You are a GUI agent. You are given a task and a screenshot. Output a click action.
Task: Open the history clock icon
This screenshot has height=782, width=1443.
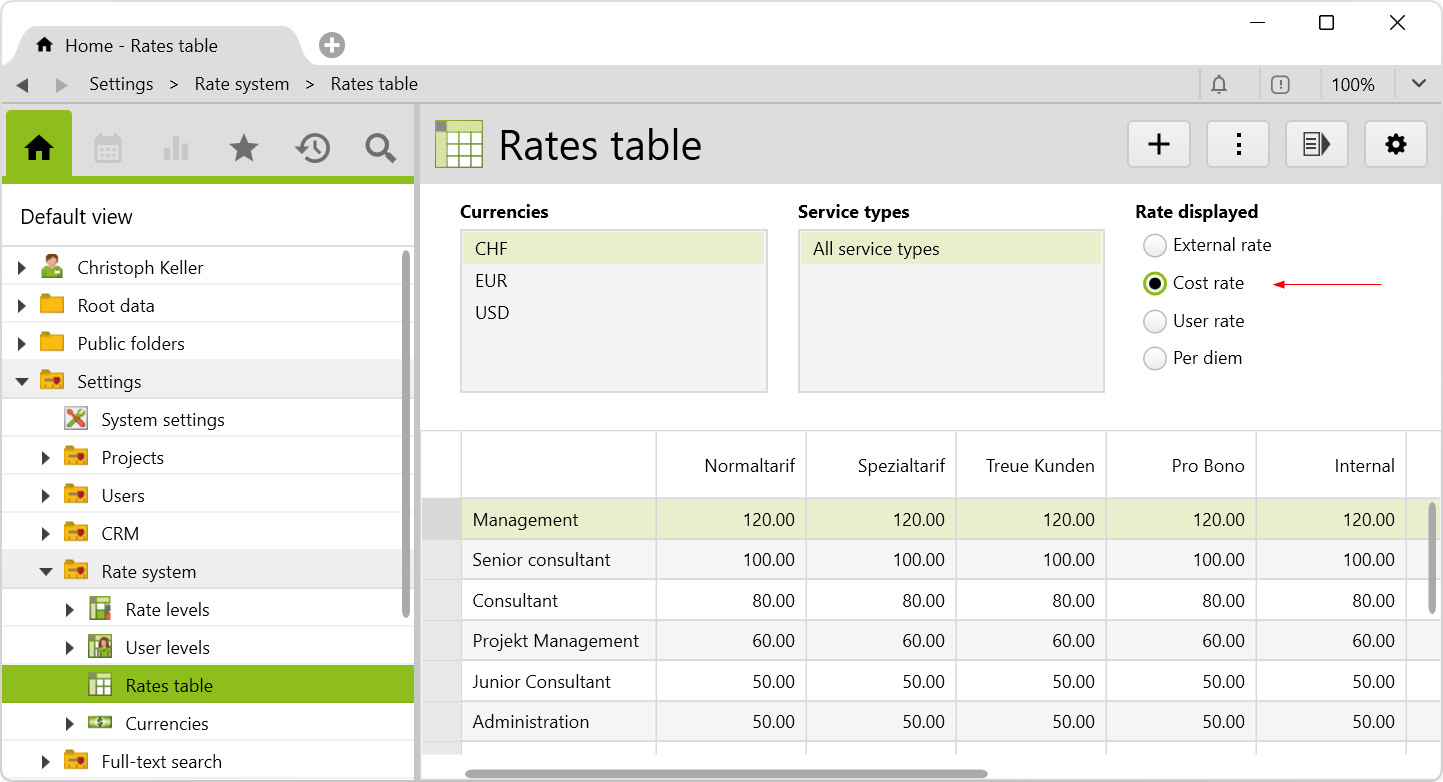click(x=312, y=148)
